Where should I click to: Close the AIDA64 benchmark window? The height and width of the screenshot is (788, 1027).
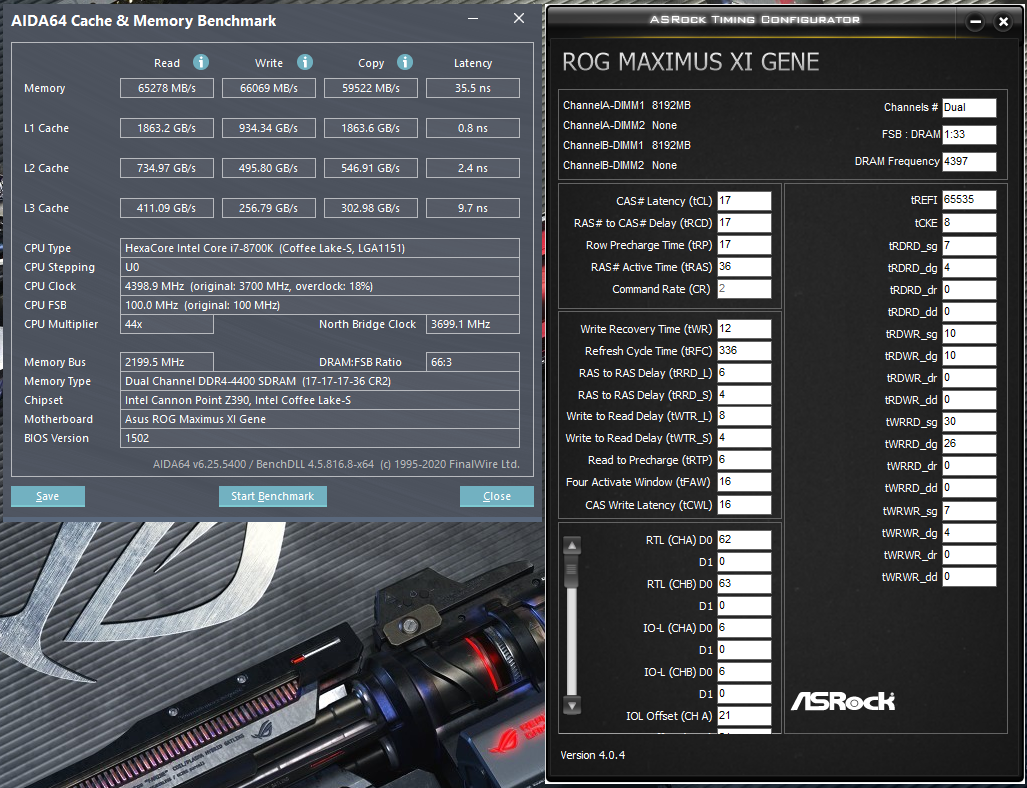click(519, 18)
